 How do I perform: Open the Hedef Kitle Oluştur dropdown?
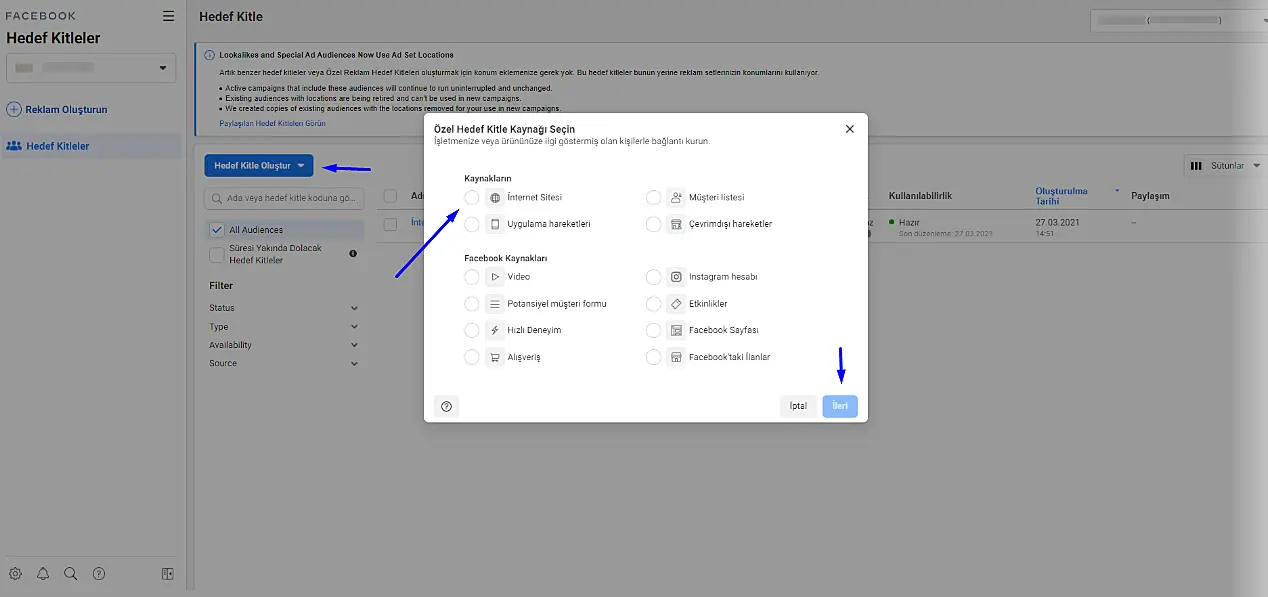pyautogui.click(x=259, y=166)
